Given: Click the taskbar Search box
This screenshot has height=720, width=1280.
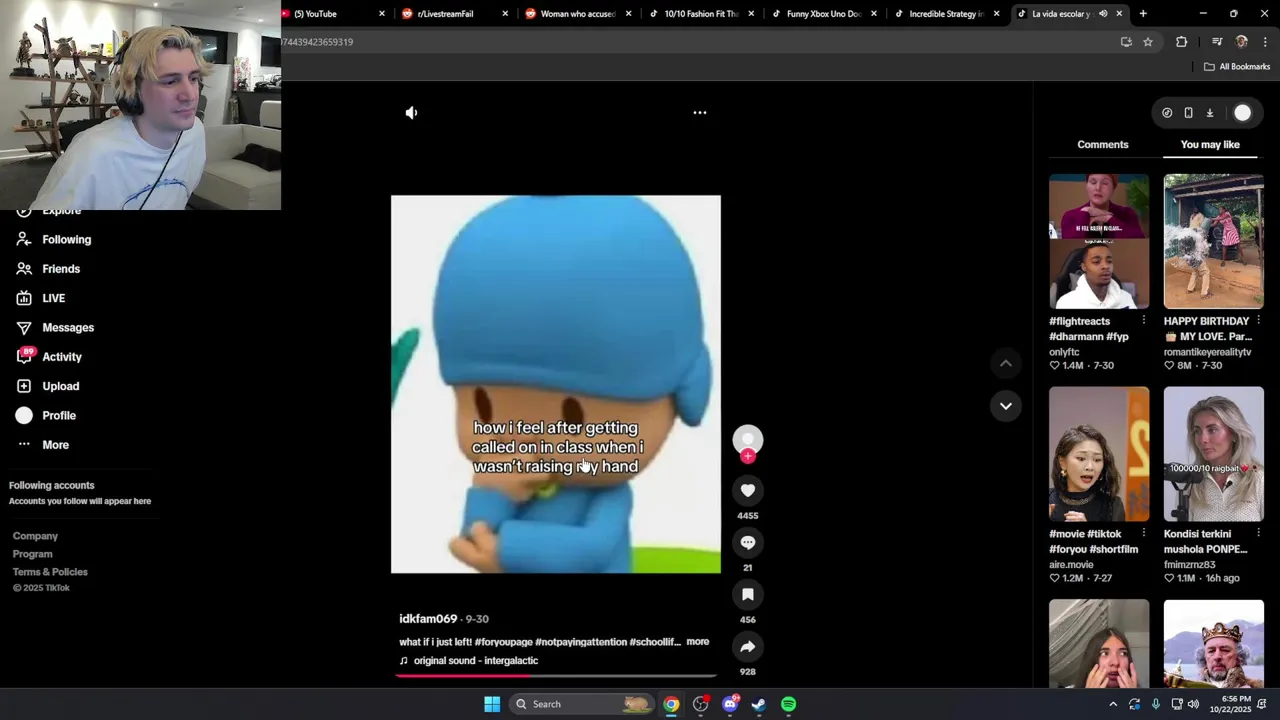Looking at the screenshot, I should tap(582, 704).
